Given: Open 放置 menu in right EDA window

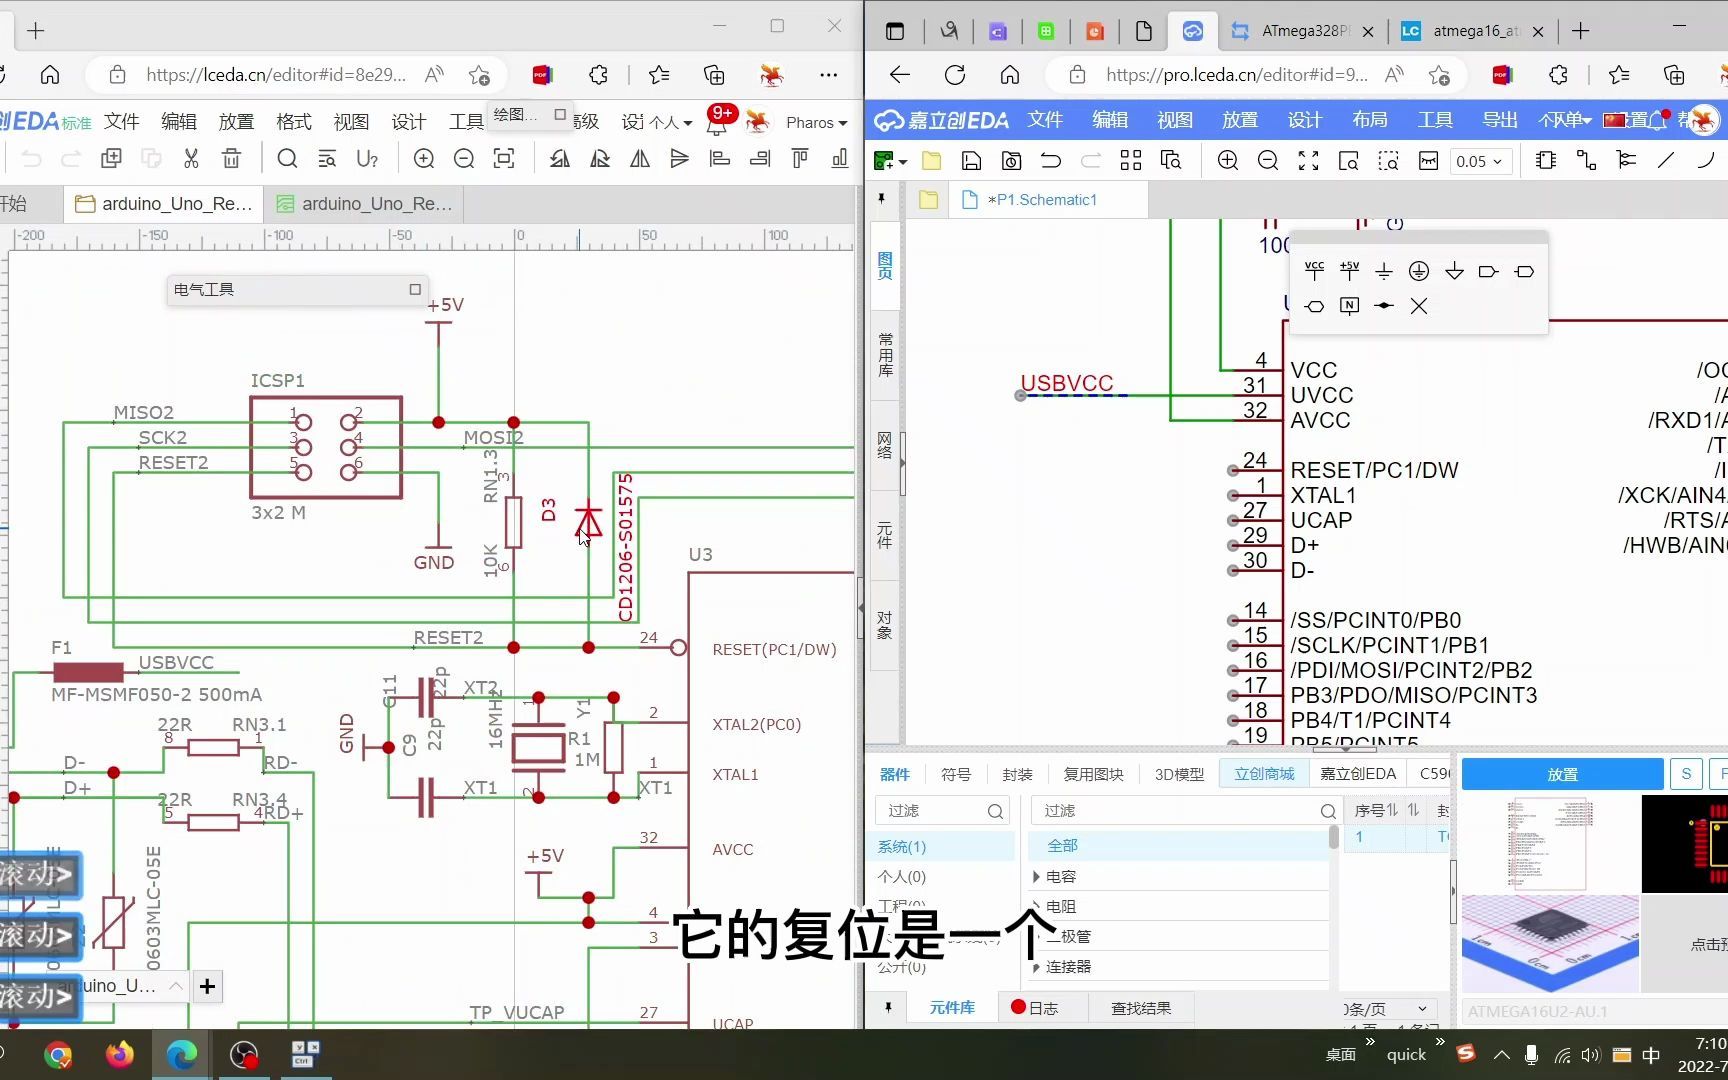Looking at the screenshot, I should tap(1240, 120).
